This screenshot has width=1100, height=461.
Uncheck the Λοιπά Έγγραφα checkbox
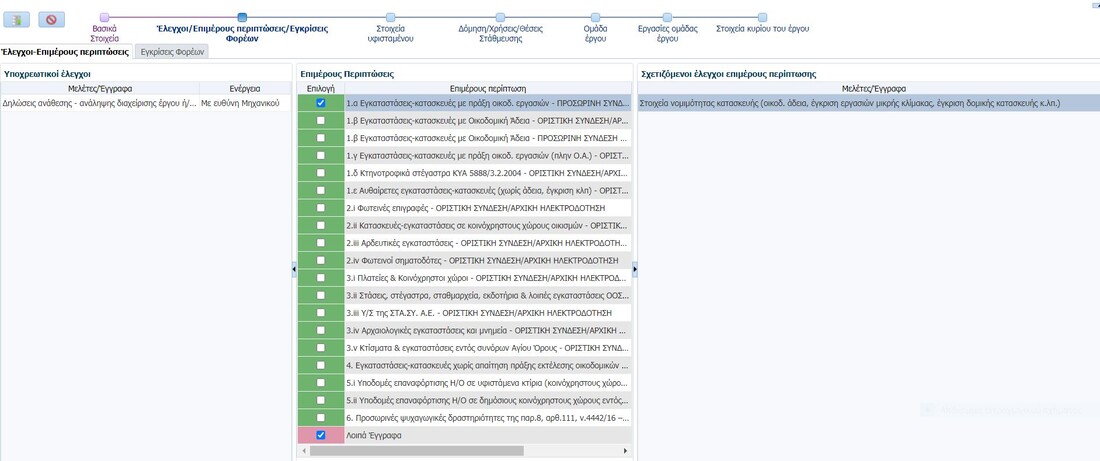(320, 436)
